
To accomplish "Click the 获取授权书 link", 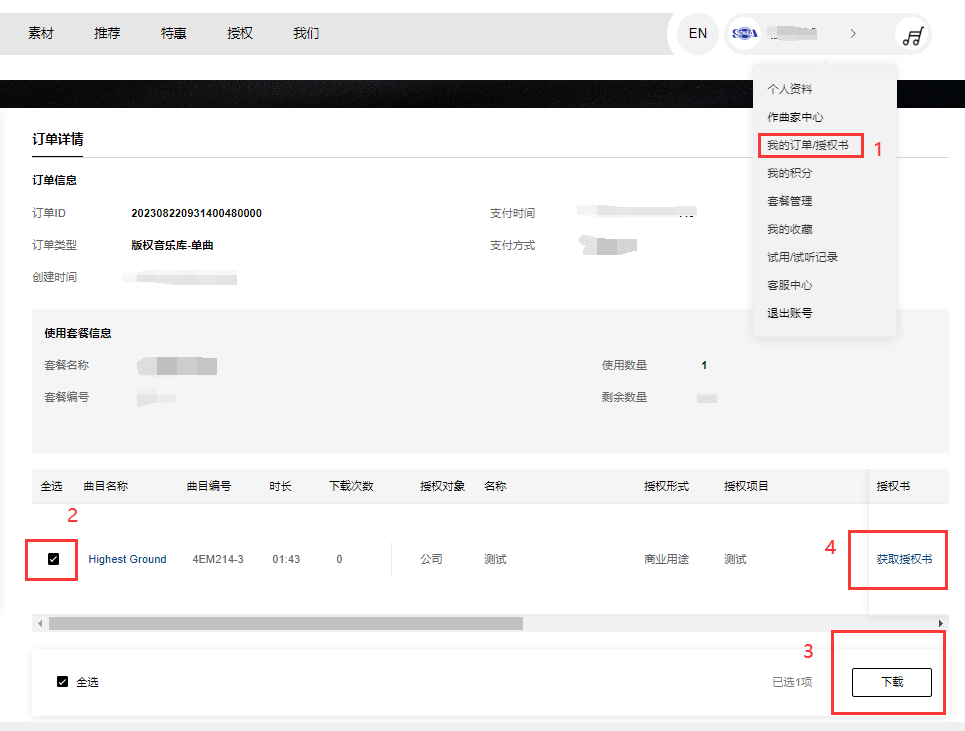I will 904,559.
